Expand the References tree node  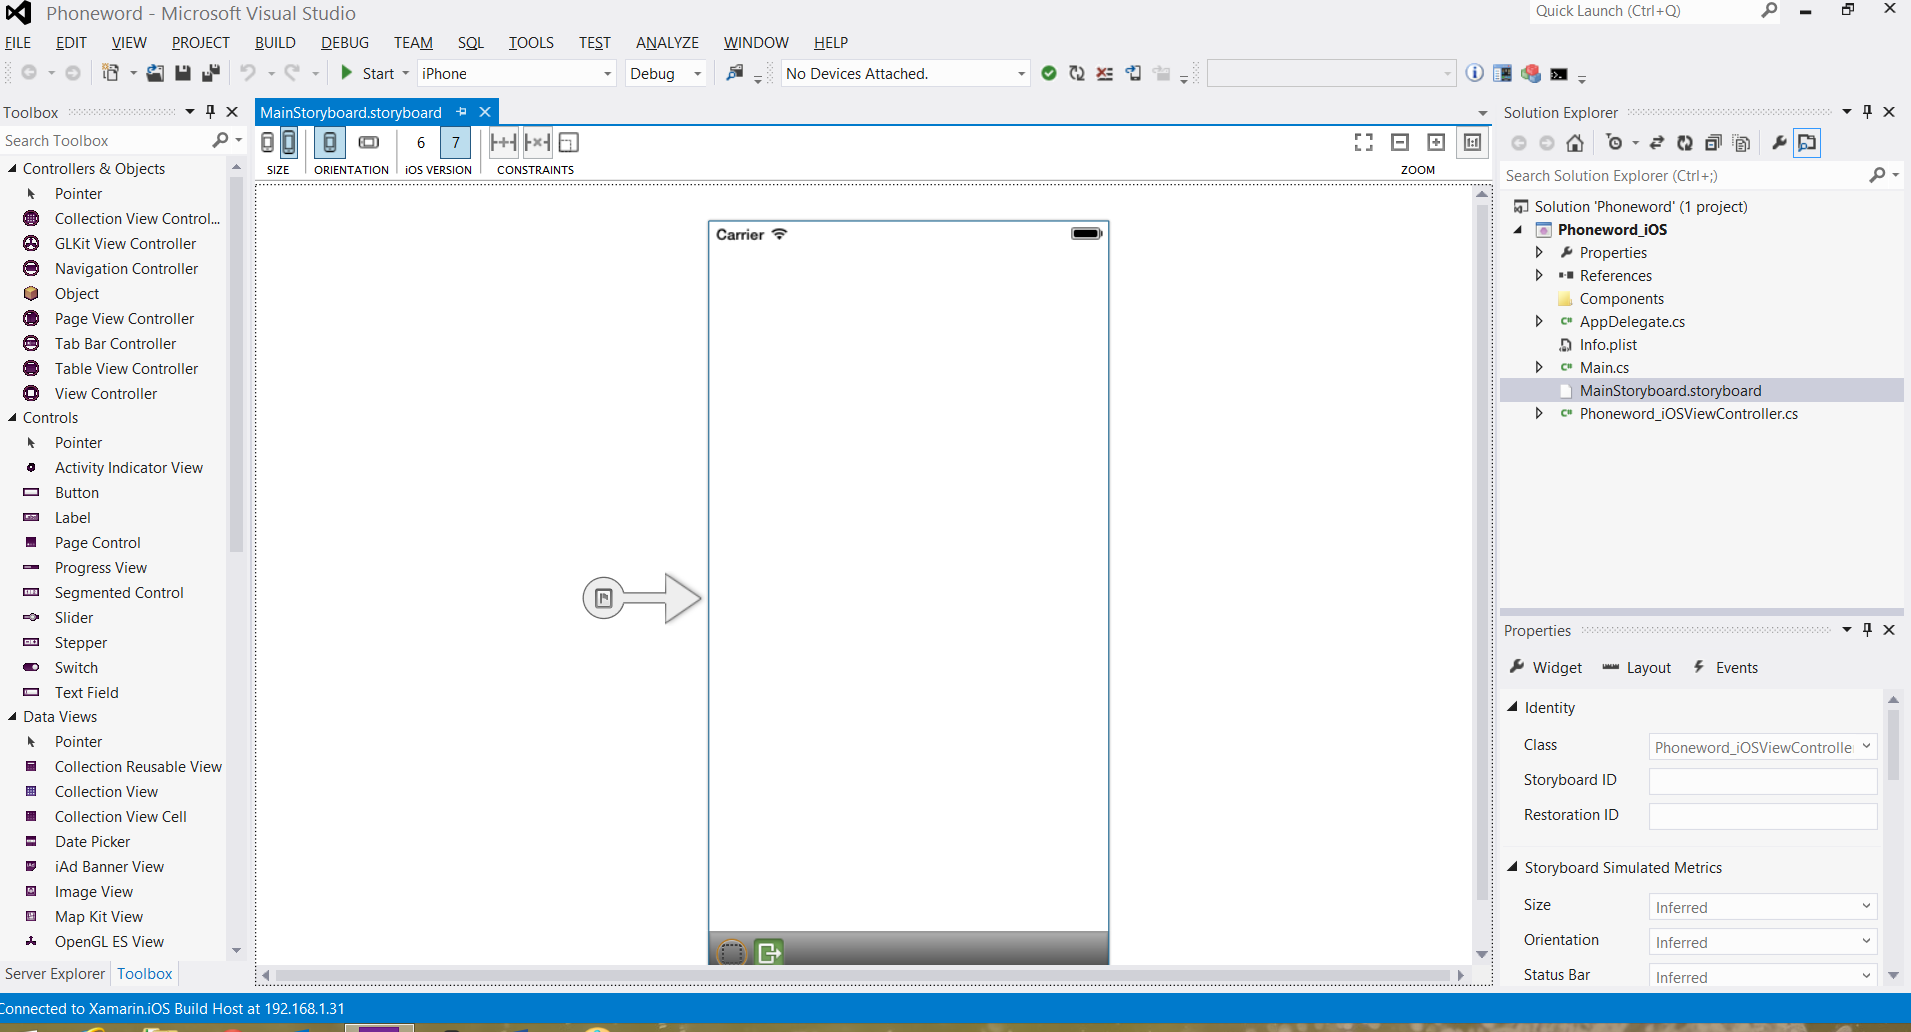pos(1539,276)
